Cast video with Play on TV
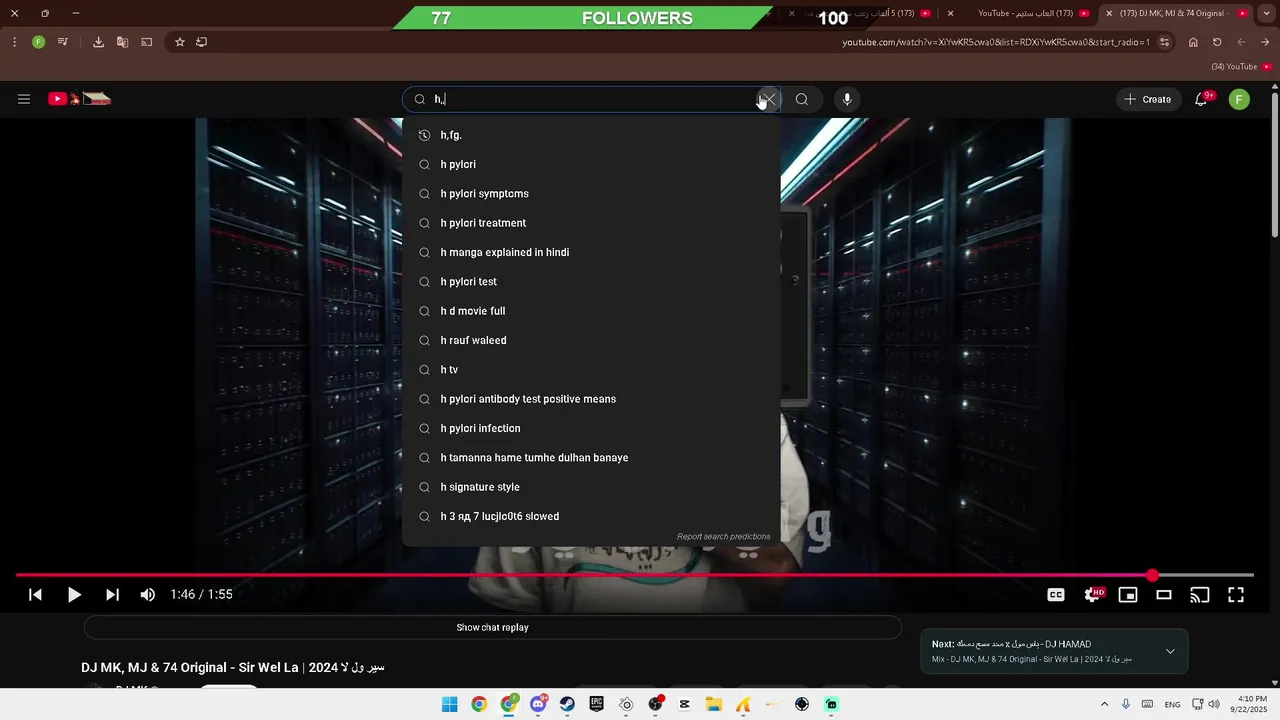1280x720 pixels. [x=1199, y=595]
